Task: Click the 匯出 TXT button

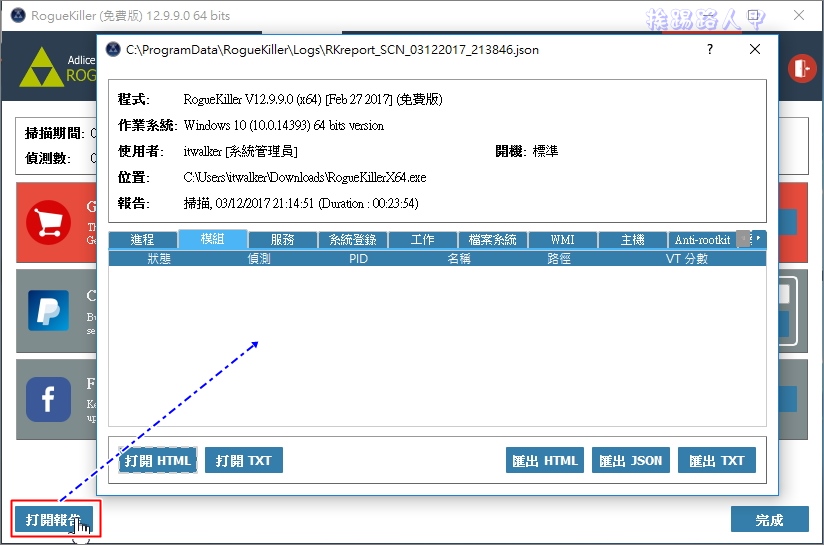Action: (717, 460)
